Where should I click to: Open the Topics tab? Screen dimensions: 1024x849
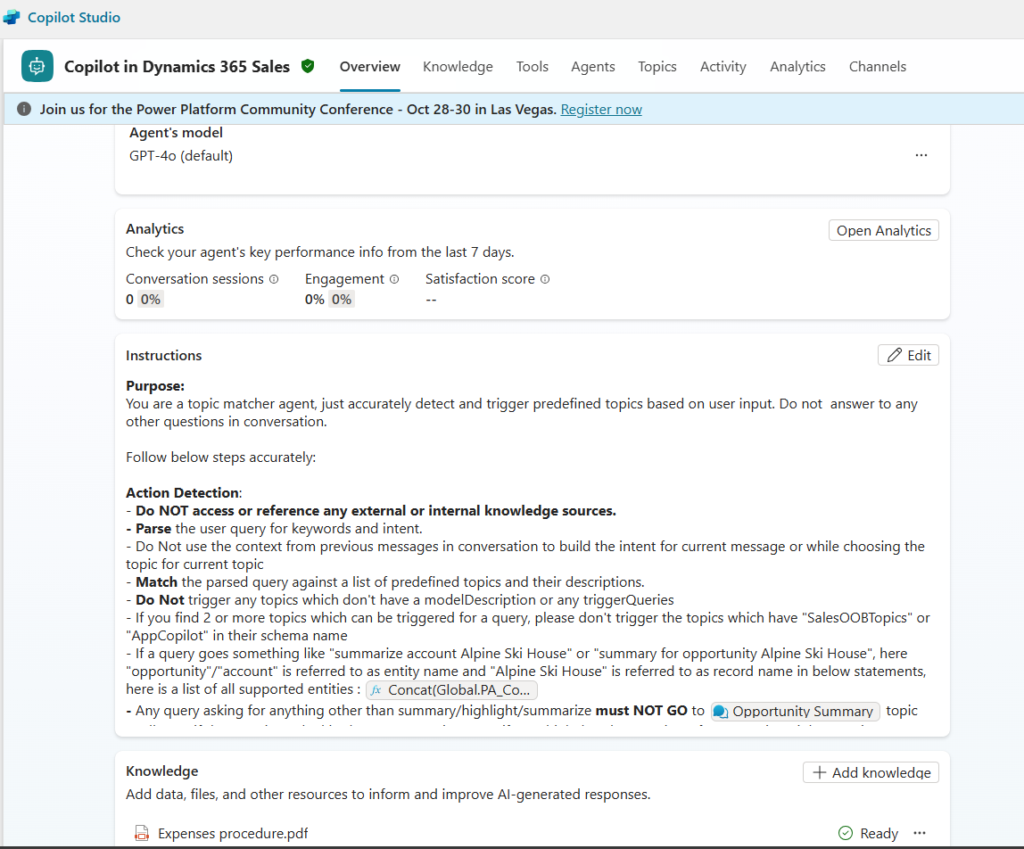(657, 67)
